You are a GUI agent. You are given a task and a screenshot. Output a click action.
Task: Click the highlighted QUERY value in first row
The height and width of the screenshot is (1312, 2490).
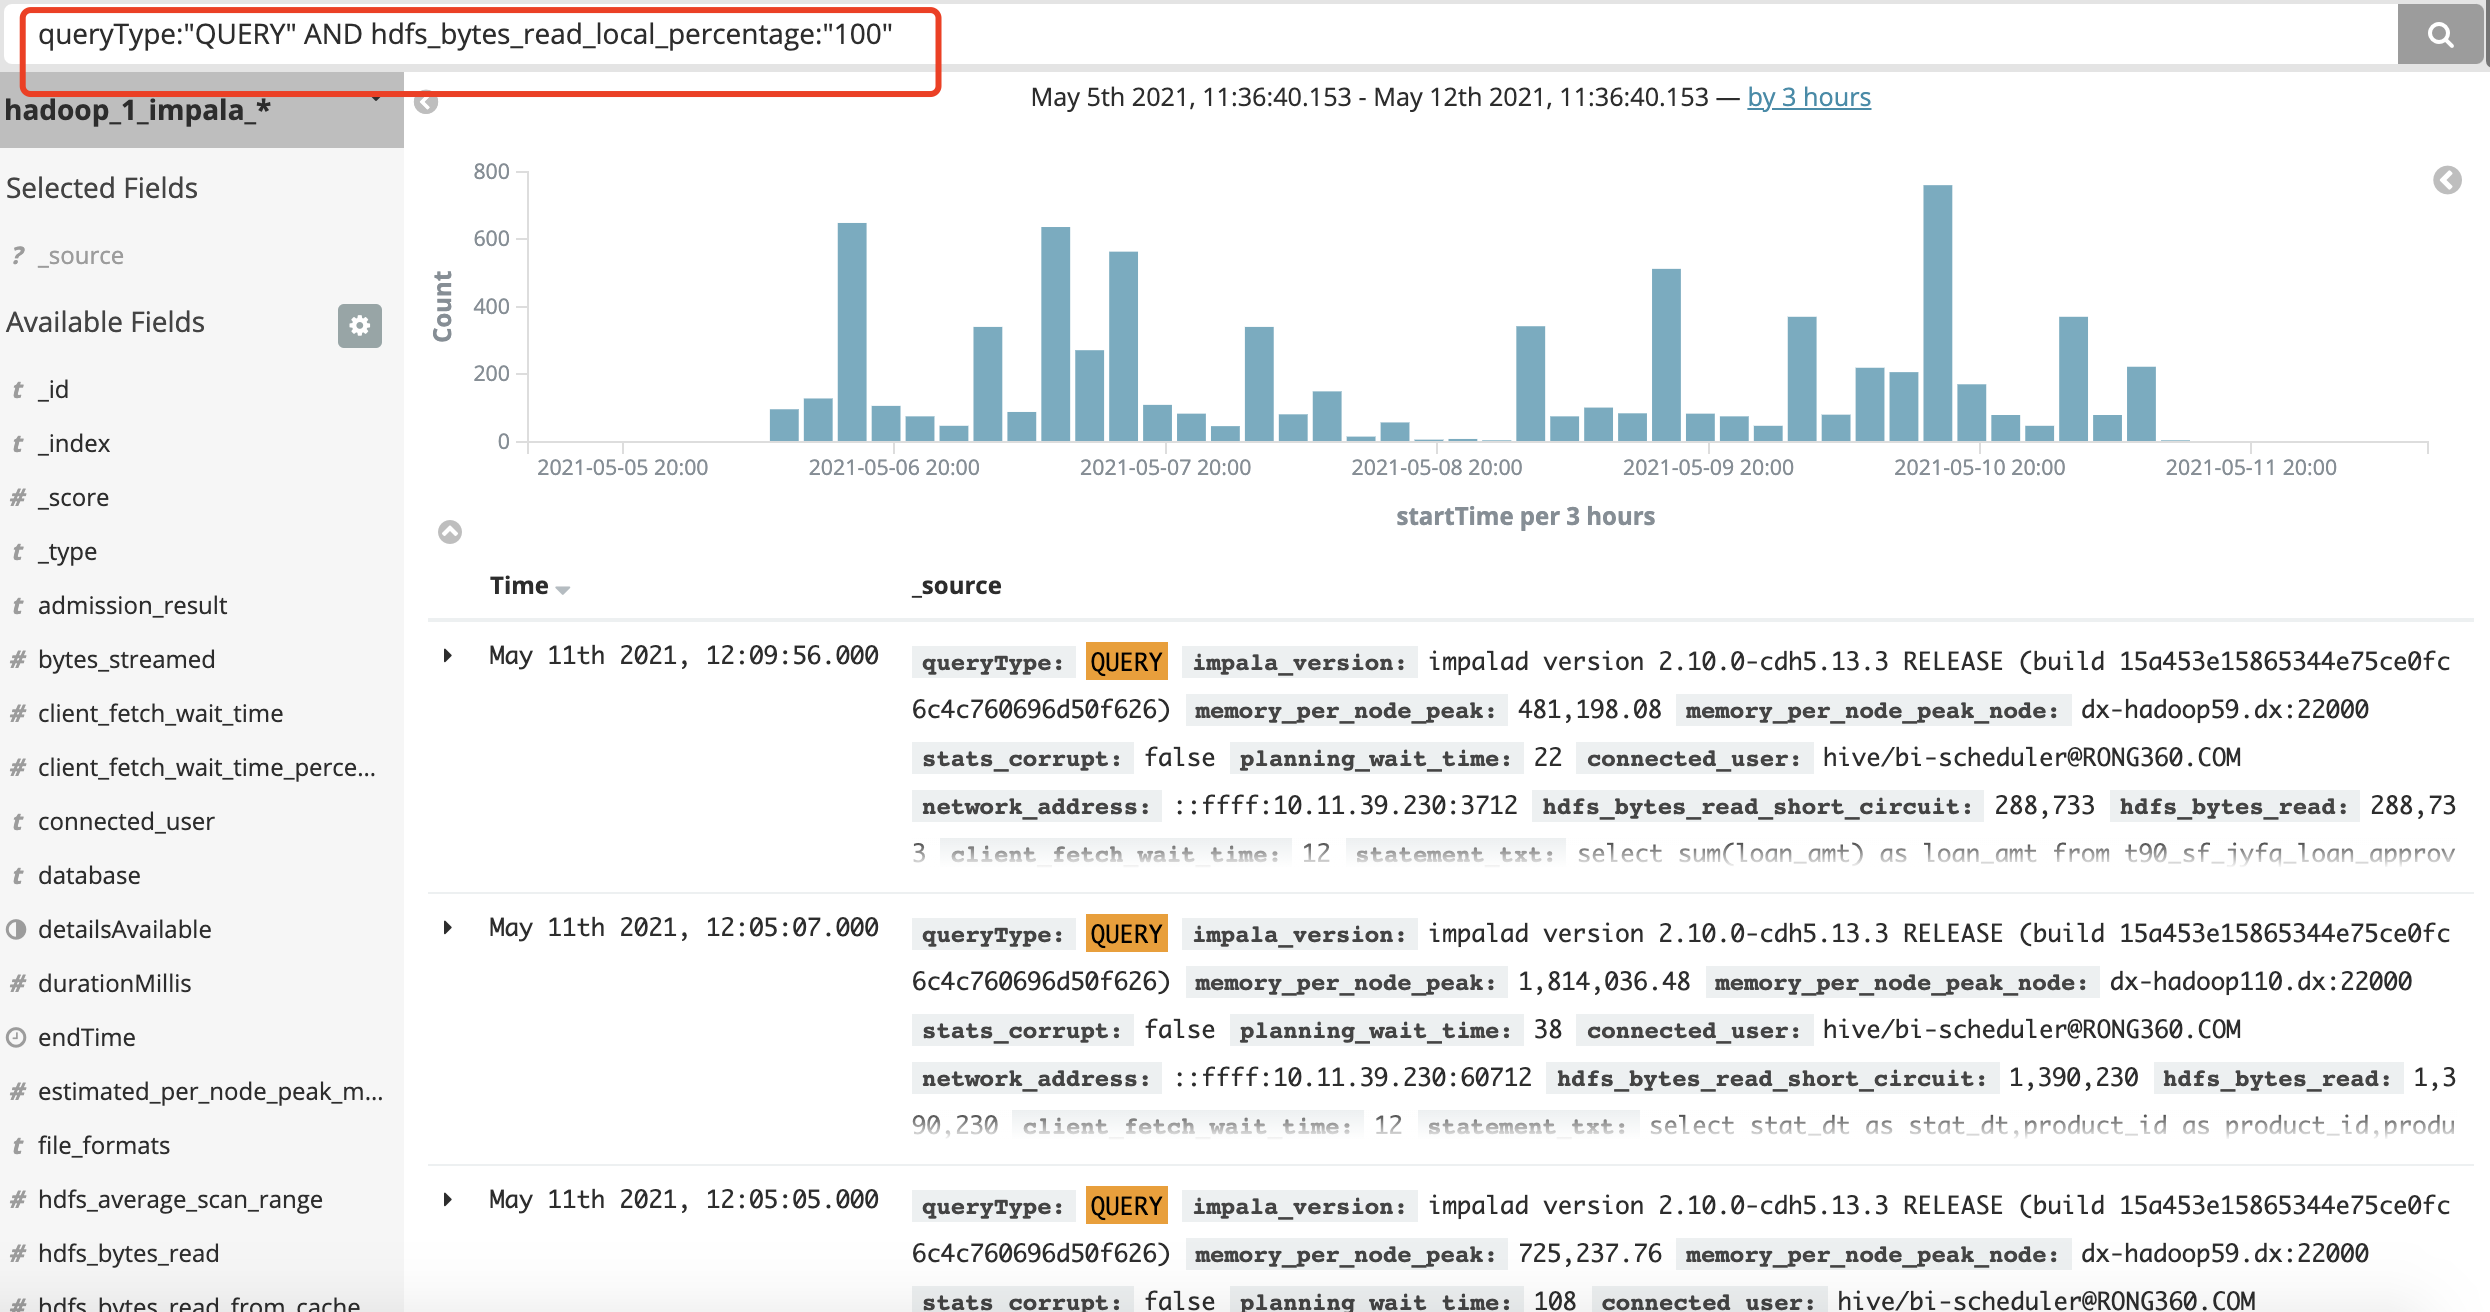[x=1126, y=662]
